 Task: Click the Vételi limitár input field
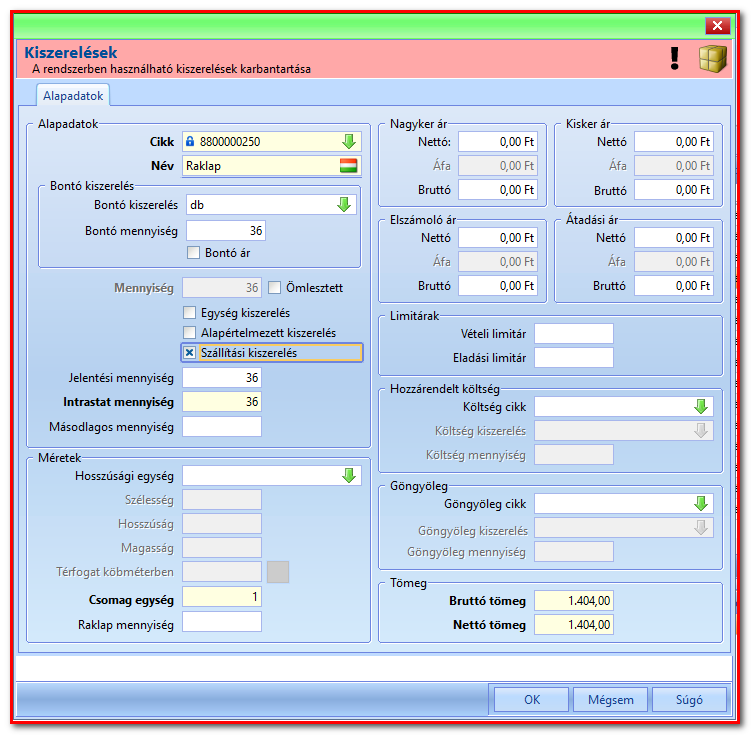click(x=573, y=333)
